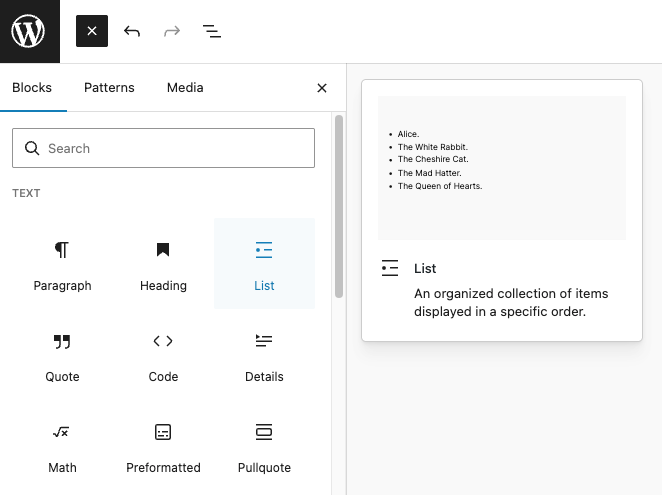Viewport: 662px width, 495px height.
Task: Insert a Heading block
Action: coord(163,264)
